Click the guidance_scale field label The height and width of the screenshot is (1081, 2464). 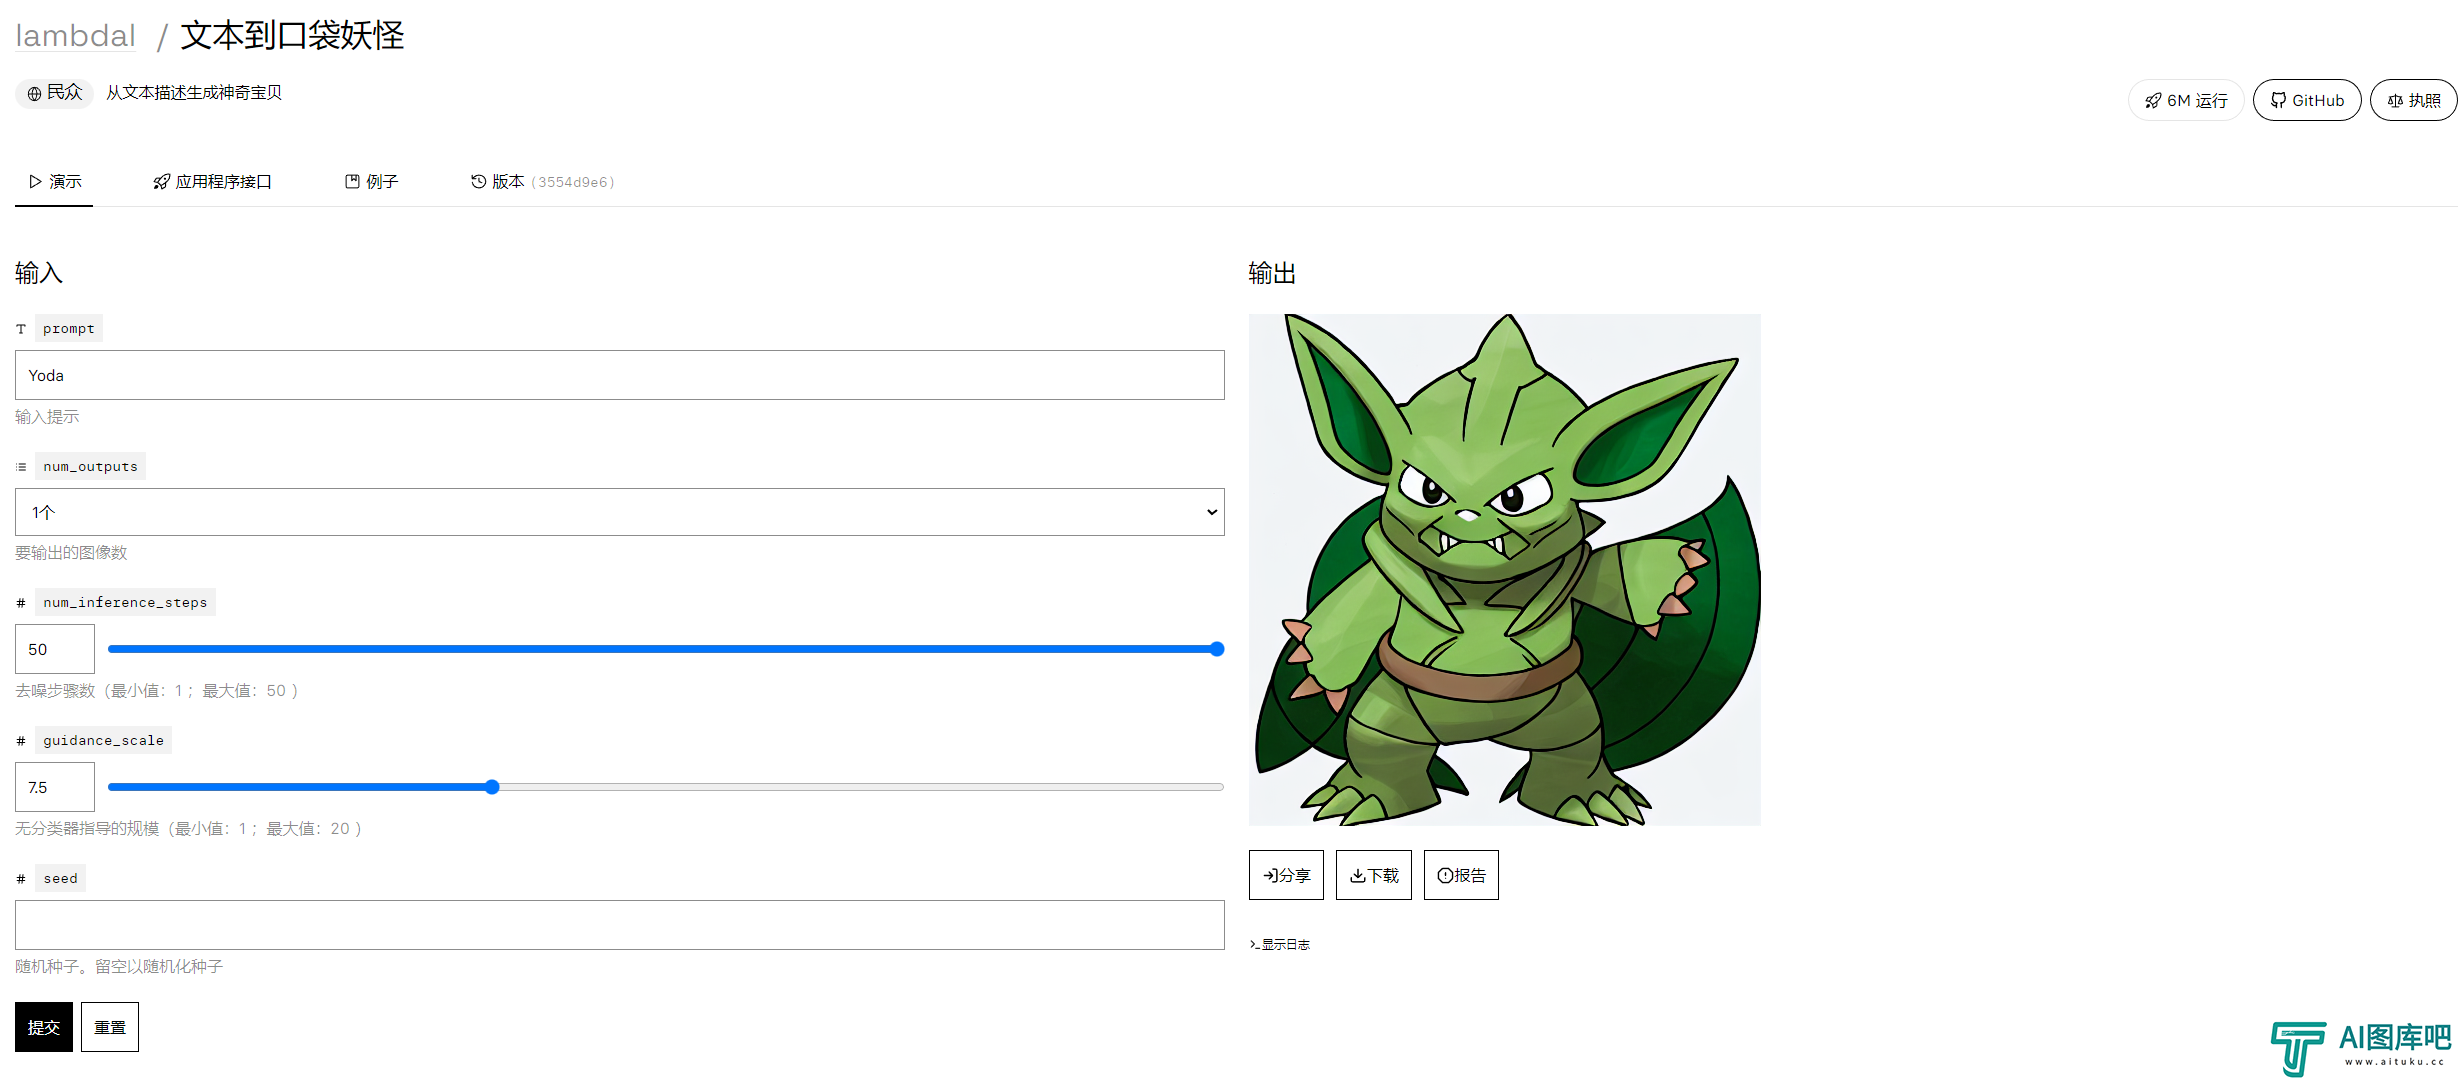(x=103, y=740)
